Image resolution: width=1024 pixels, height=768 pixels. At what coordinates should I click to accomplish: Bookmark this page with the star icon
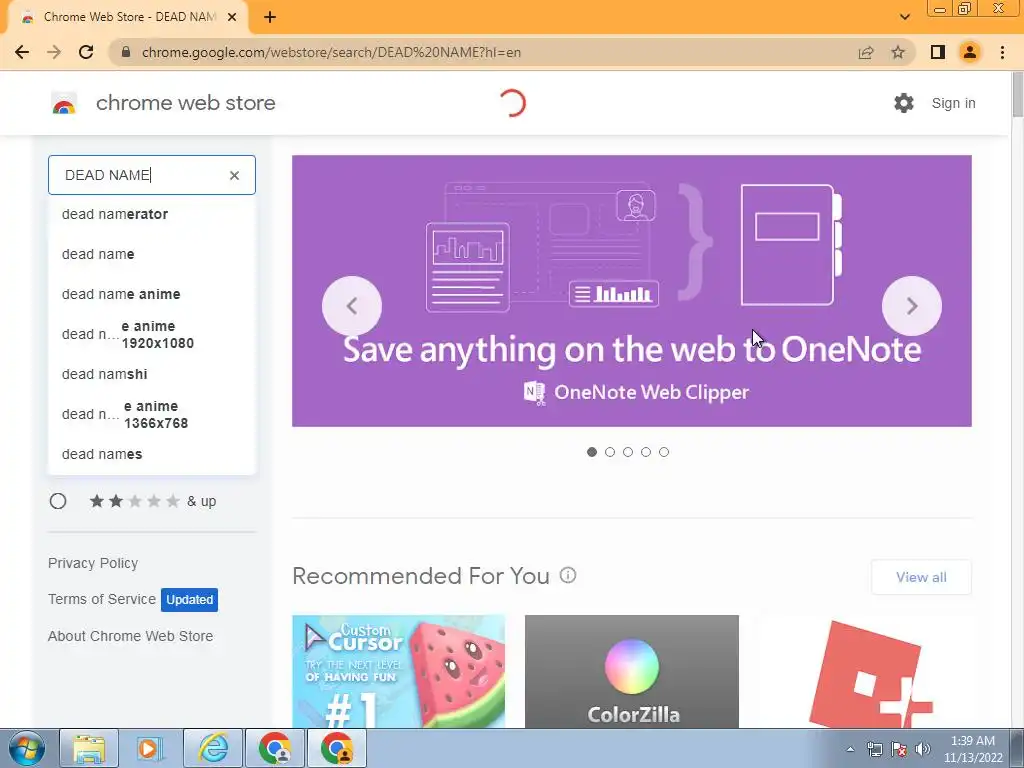click(898, 52)
